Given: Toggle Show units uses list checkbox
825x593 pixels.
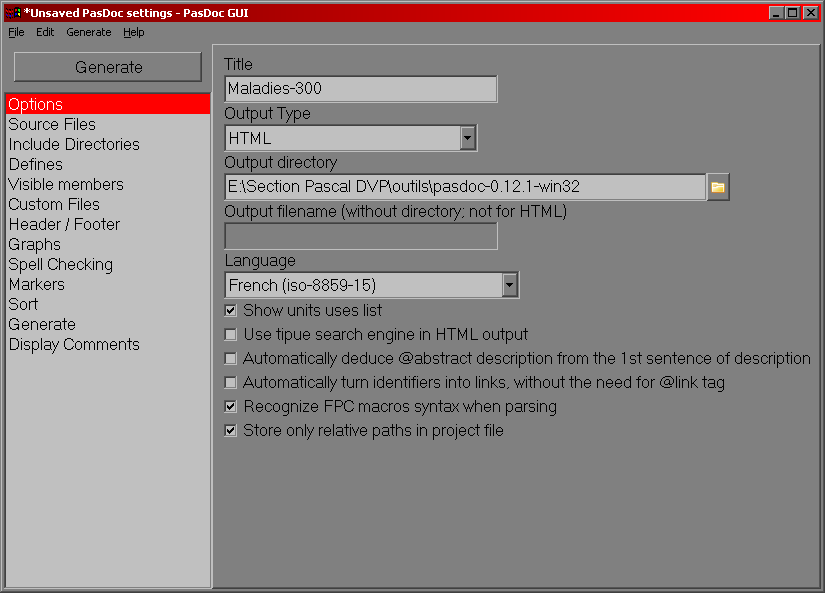Looking at the screenshot, I should point(231,311).
